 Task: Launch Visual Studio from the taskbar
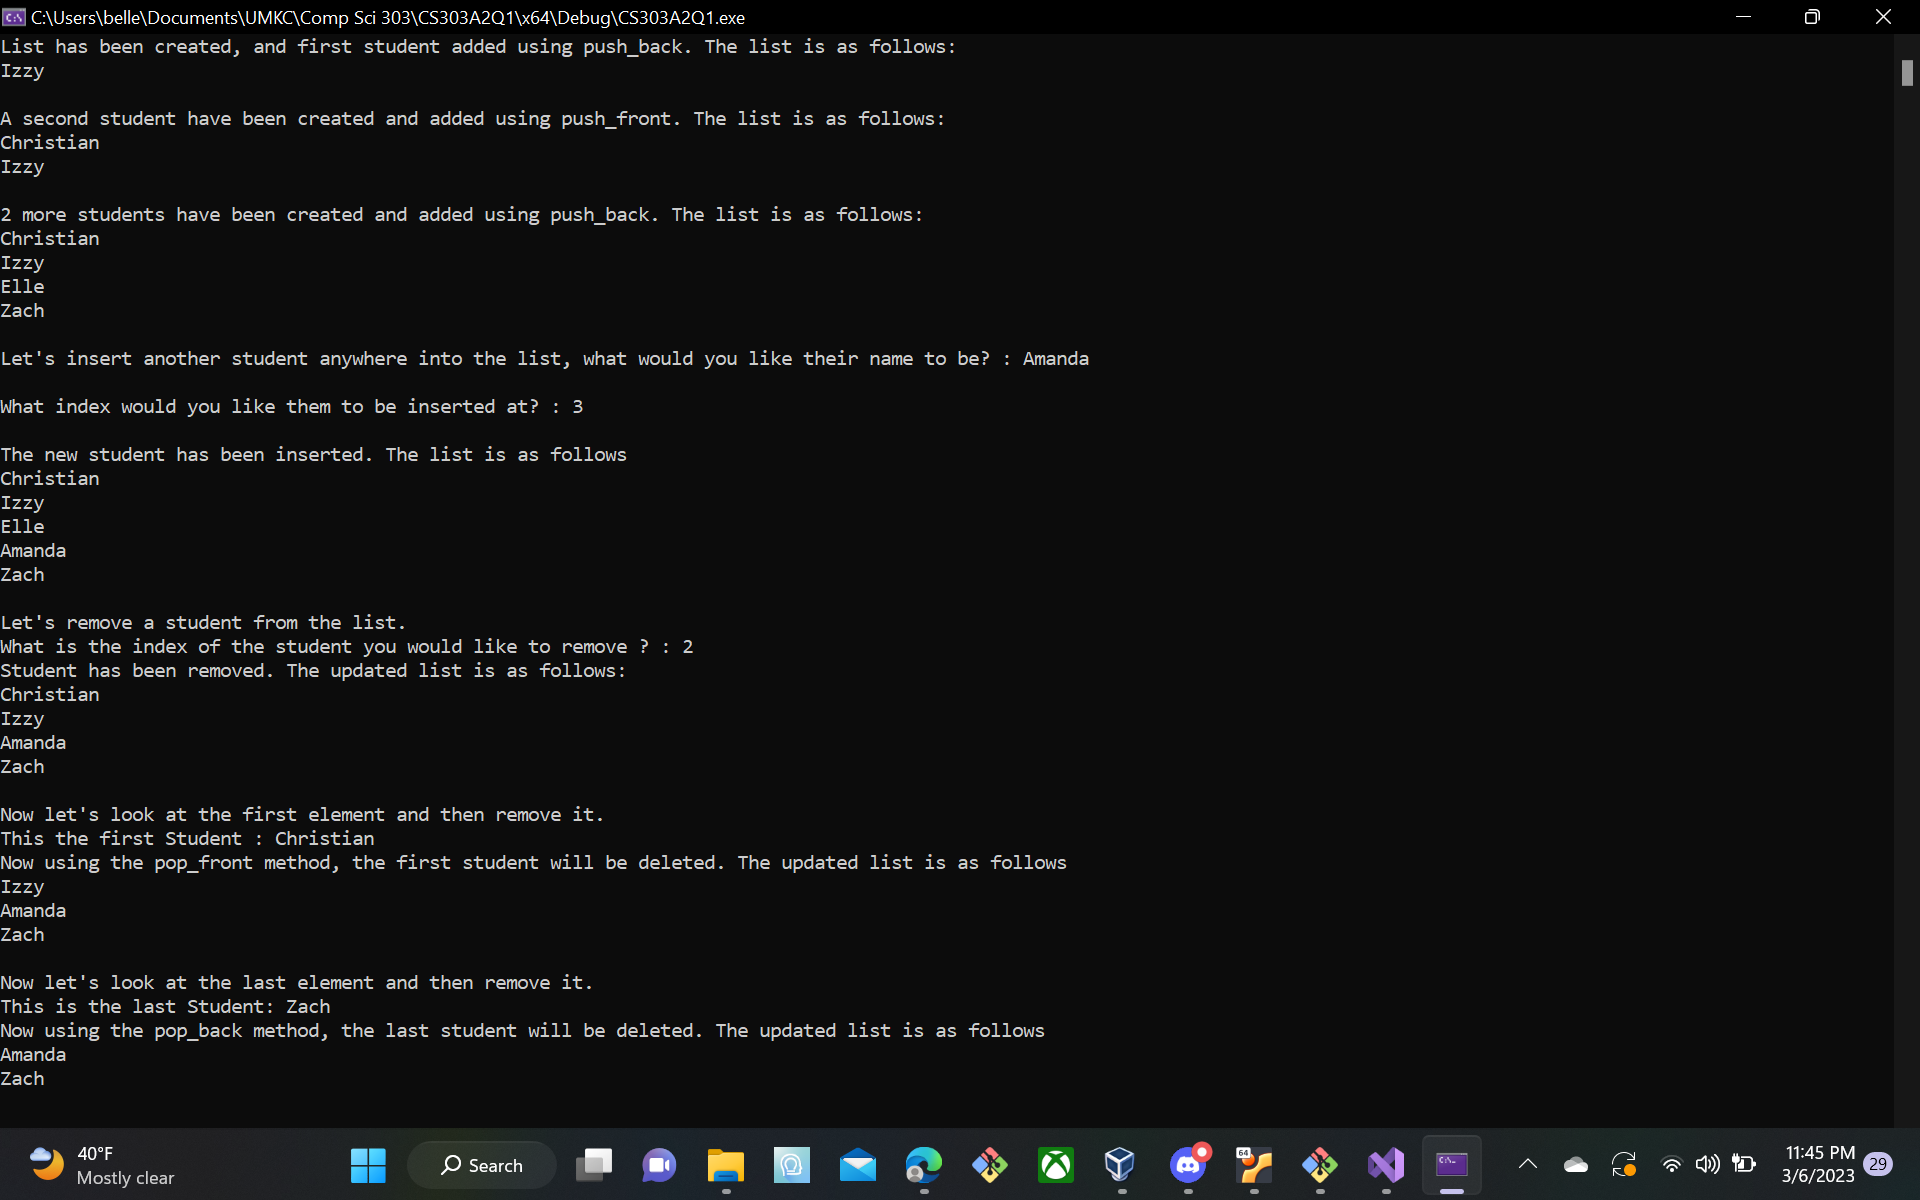pyautogui.click(x=1385, y=1165)
